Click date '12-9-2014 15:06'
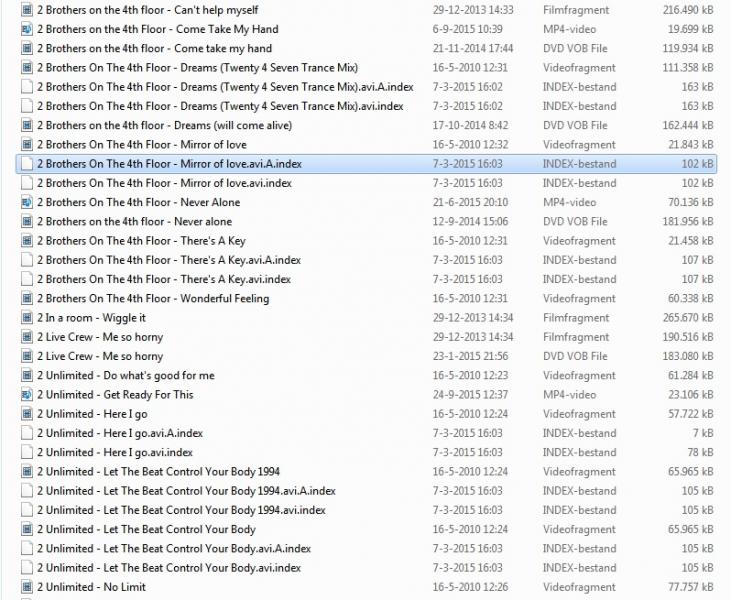 coord(470,221)
